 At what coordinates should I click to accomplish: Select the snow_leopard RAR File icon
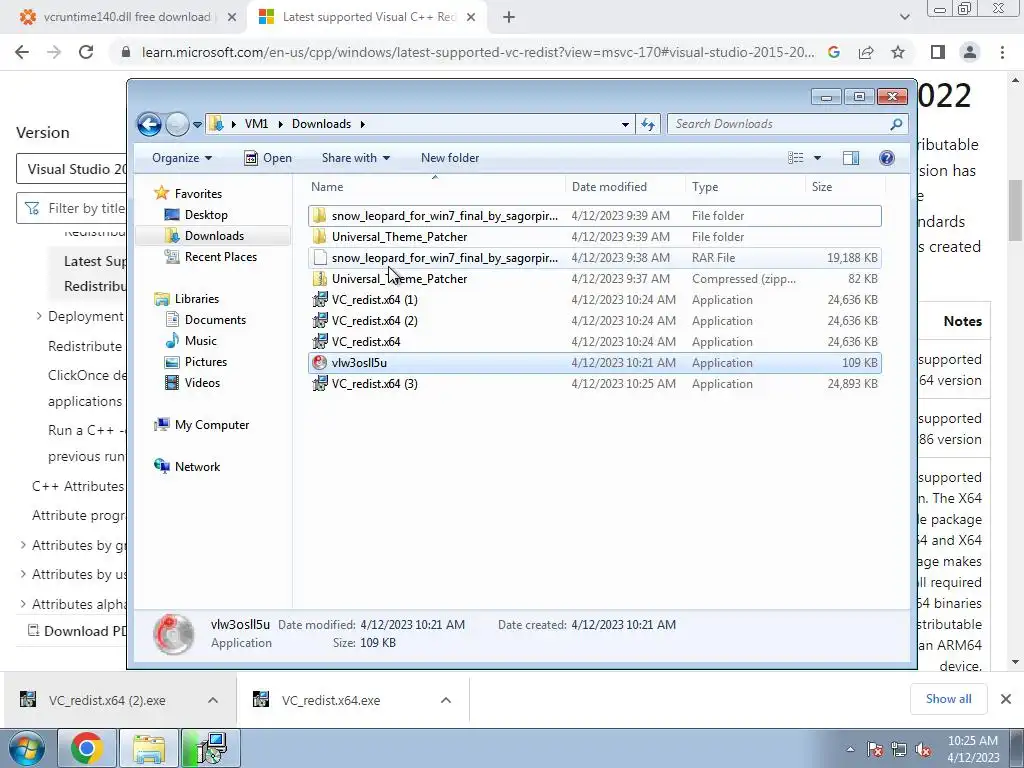point(319,257)
